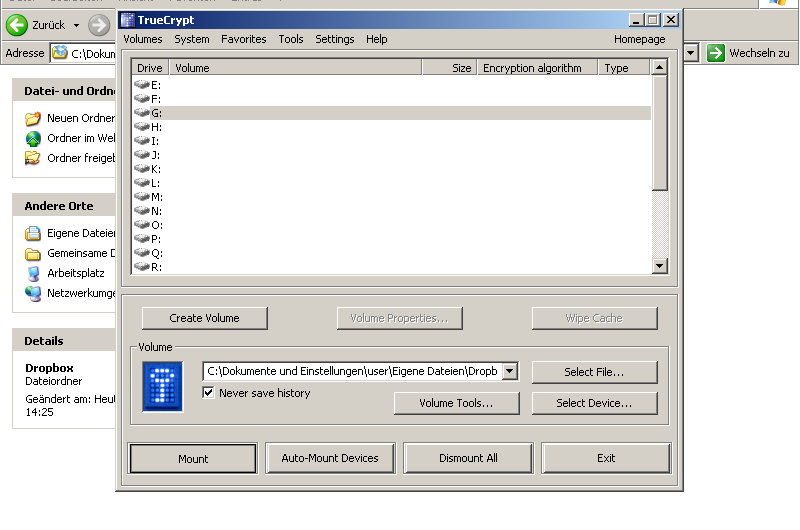Click the grey forward arrow in Explorer

(x=99, y=25)
